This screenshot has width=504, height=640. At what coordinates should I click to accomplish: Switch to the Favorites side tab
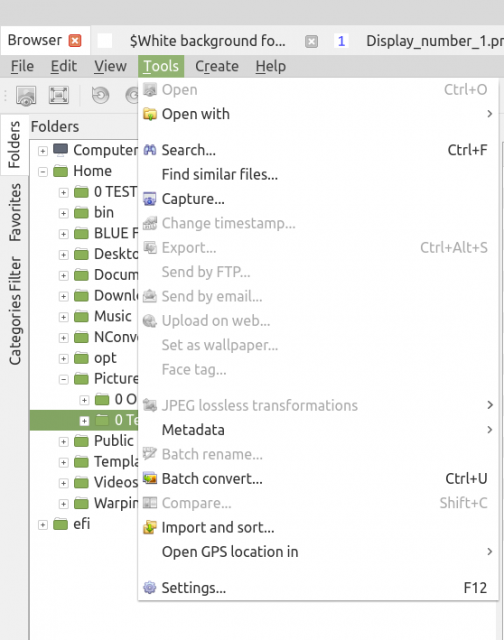coord(15,212)
